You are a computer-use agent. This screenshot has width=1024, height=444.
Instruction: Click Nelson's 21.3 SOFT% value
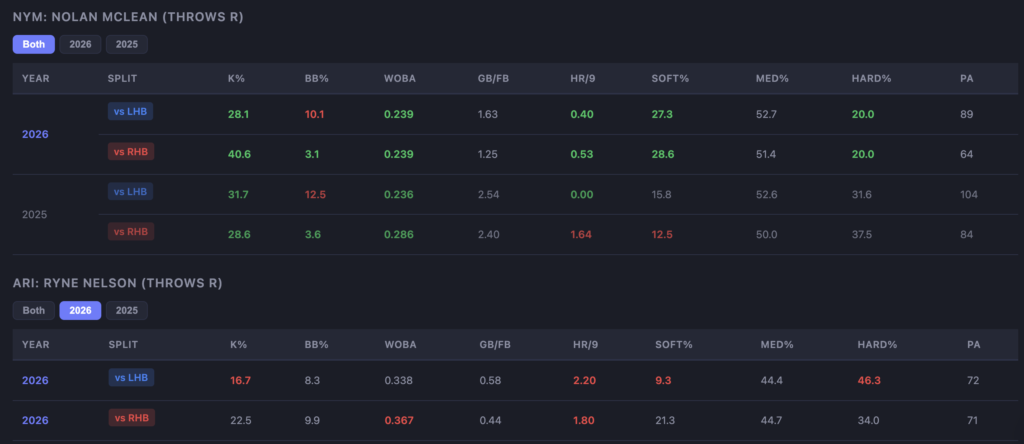click(665, 420)
